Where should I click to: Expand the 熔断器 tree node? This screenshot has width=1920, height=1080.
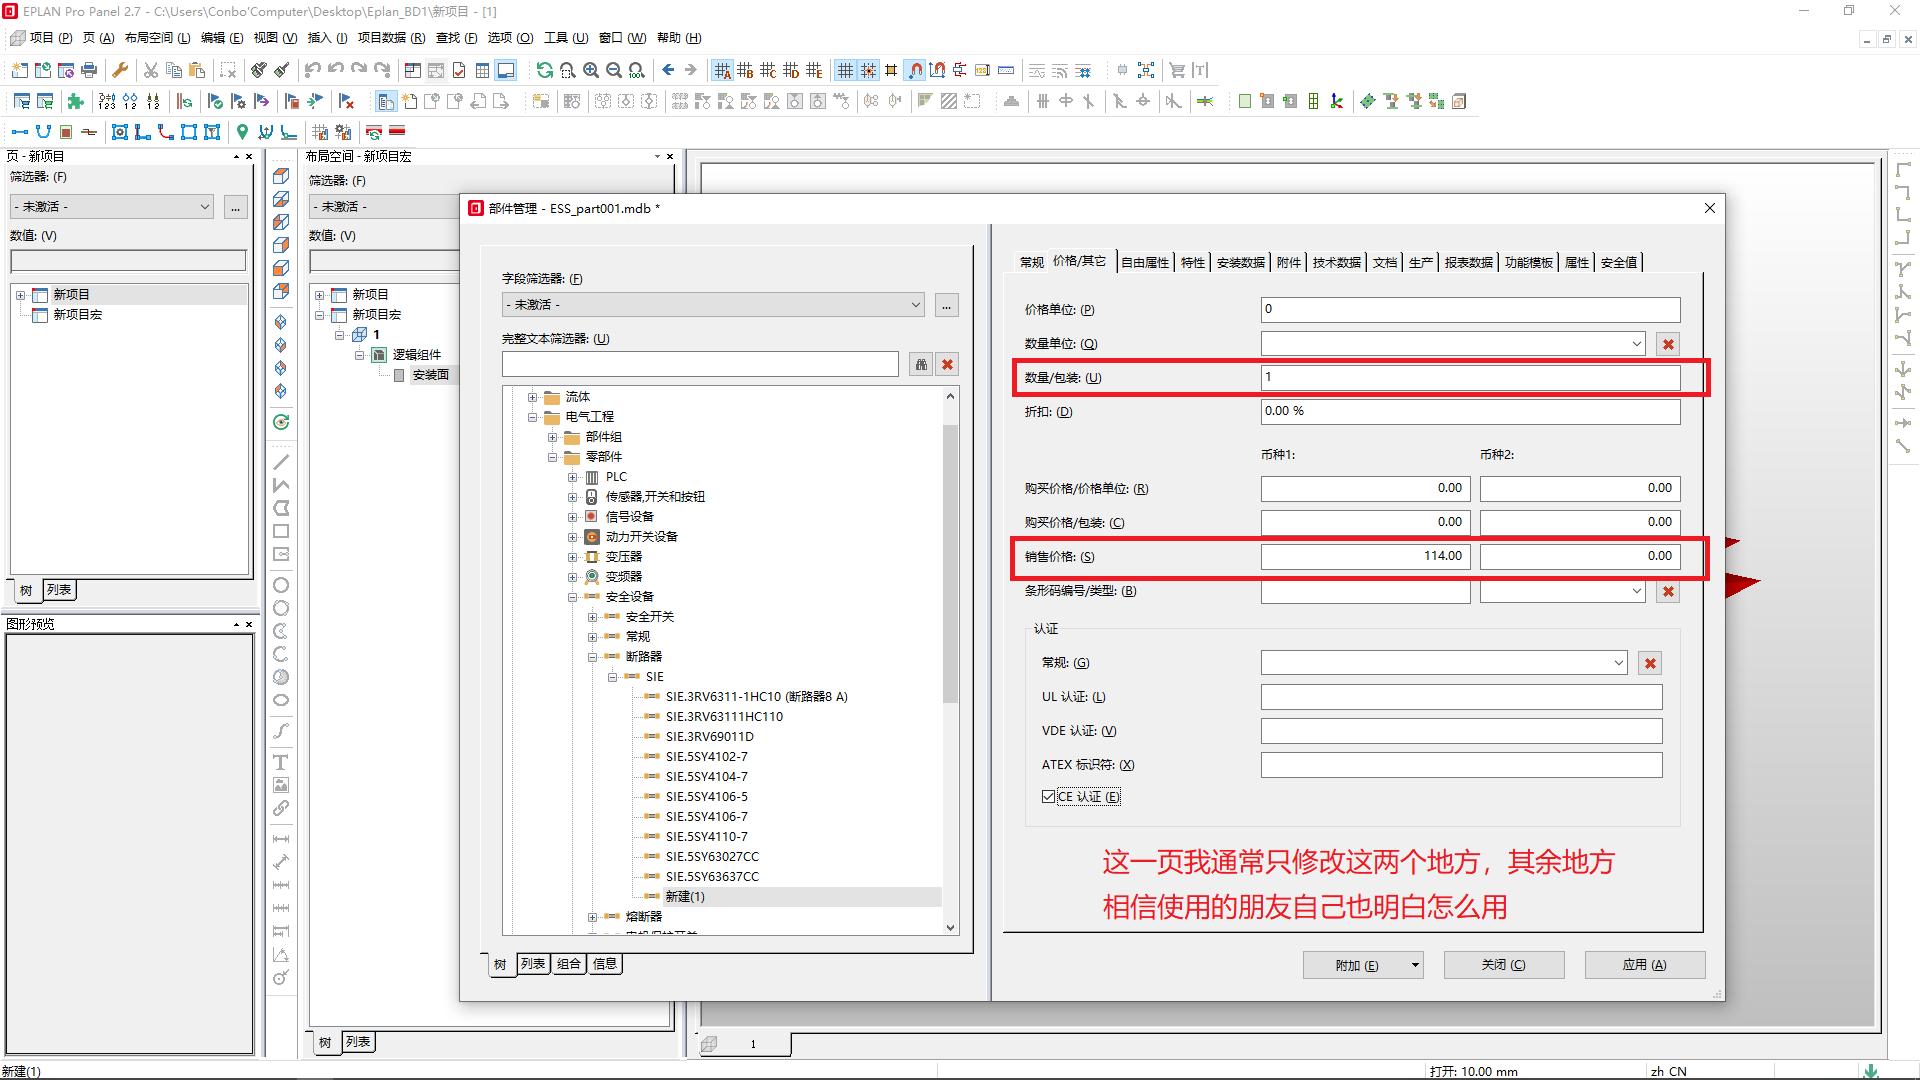pyautogui.click(x=592, y=916)
